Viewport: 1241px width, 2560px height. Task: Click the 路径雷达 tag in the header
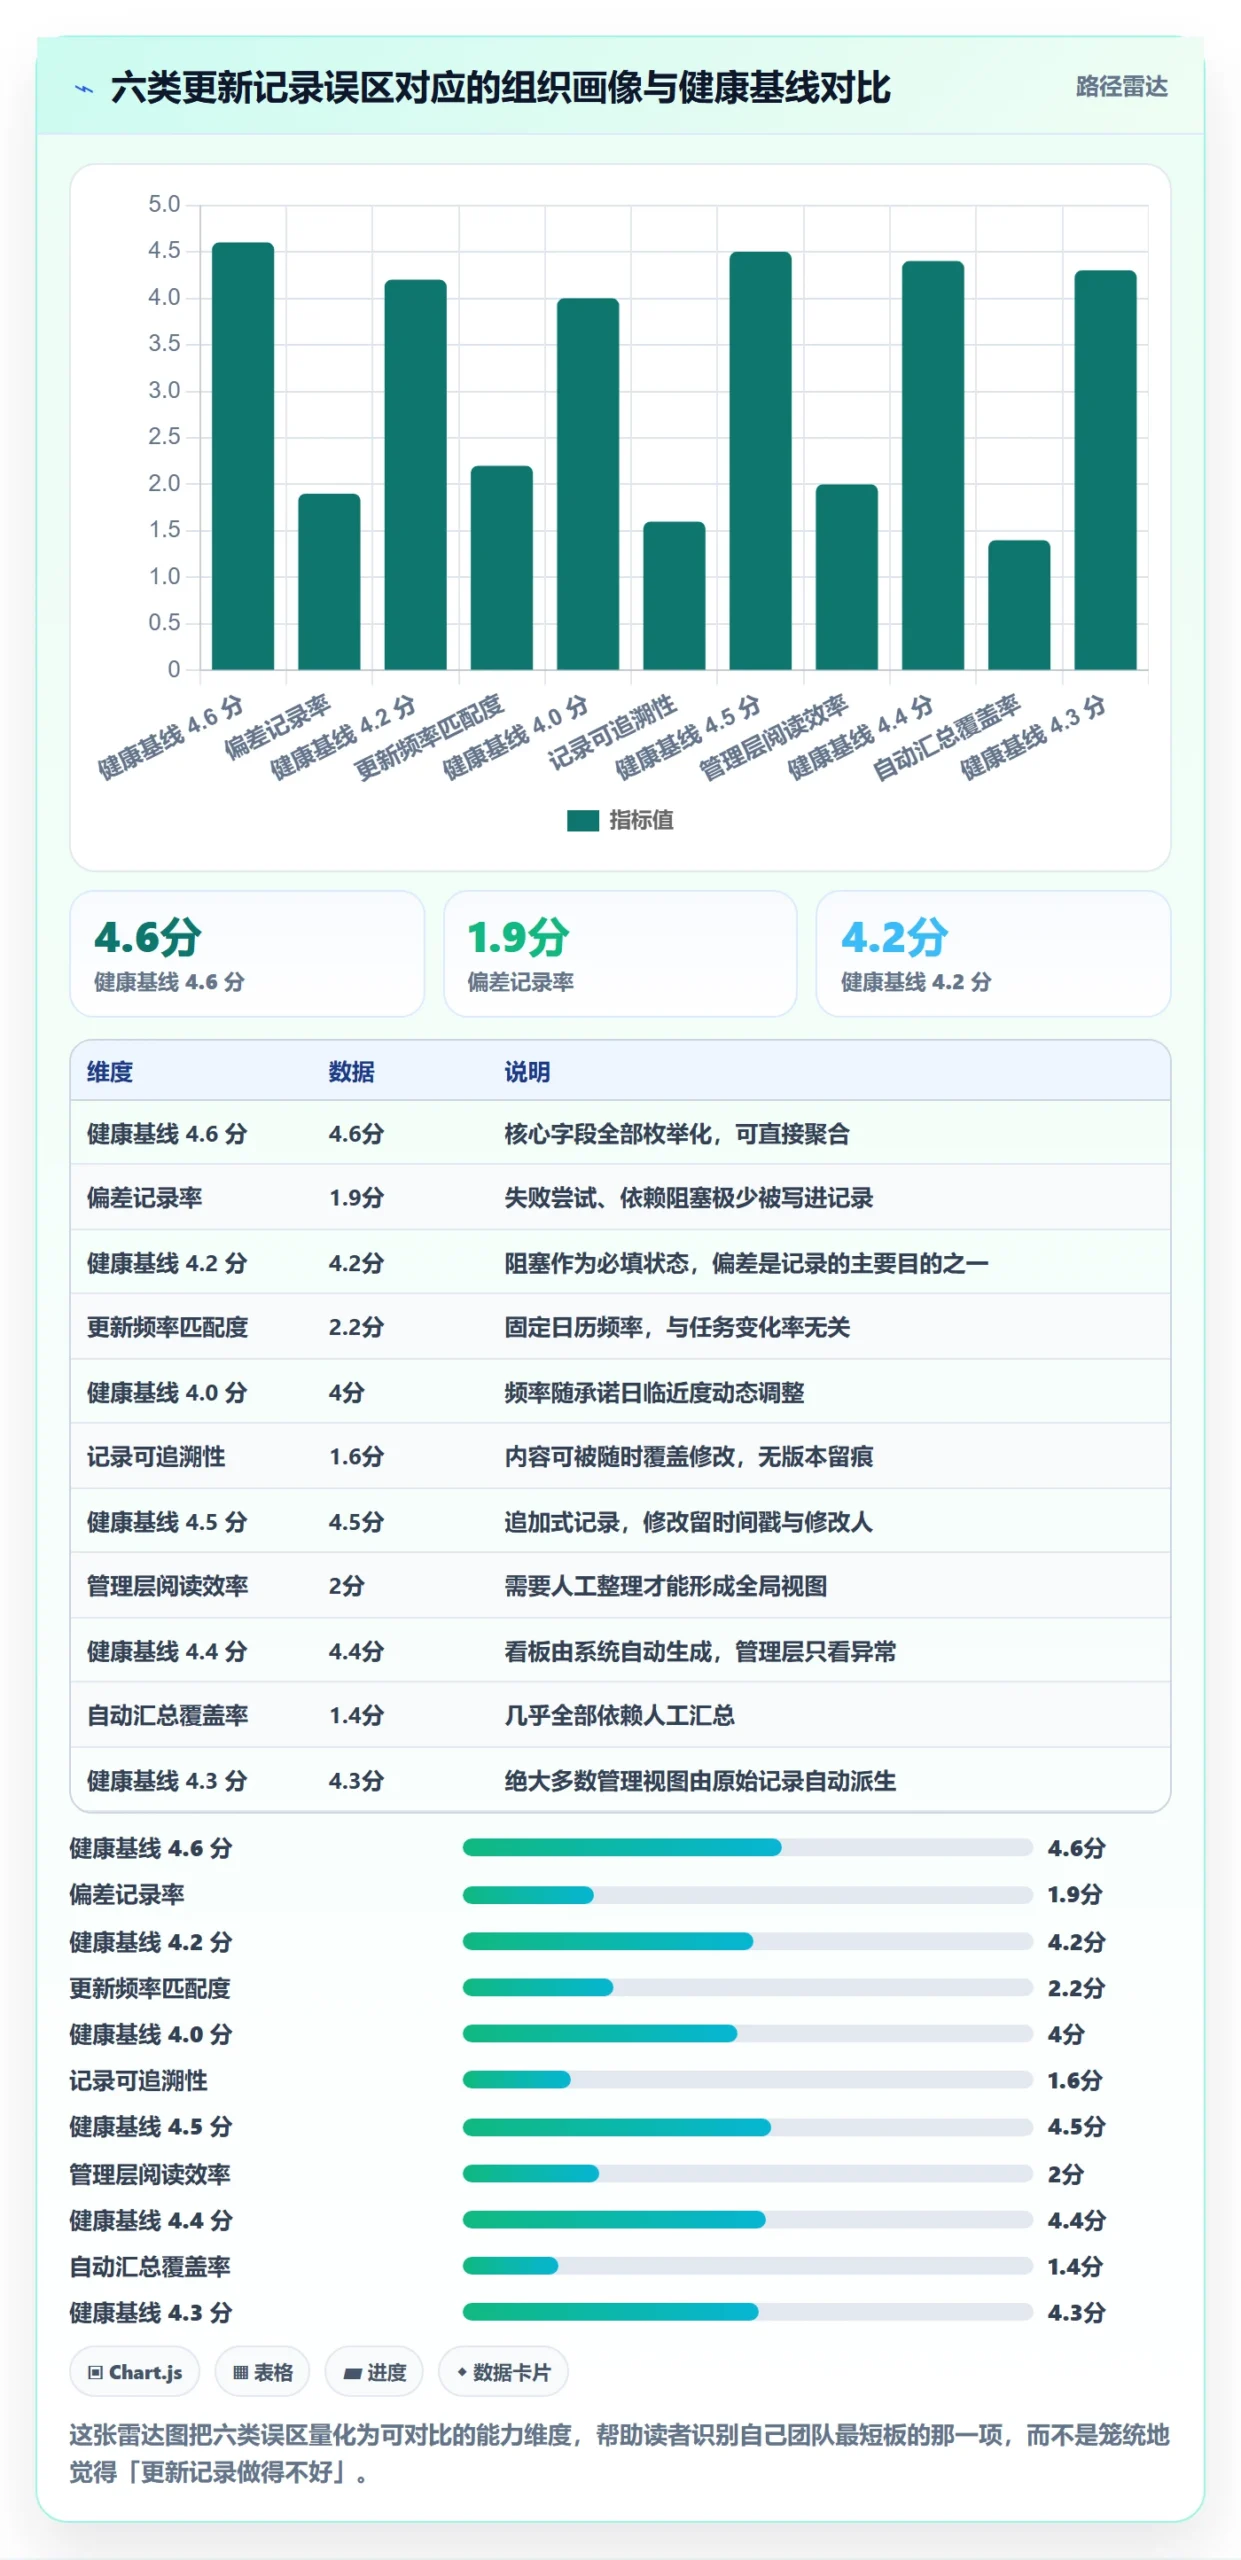[1121, 87]
